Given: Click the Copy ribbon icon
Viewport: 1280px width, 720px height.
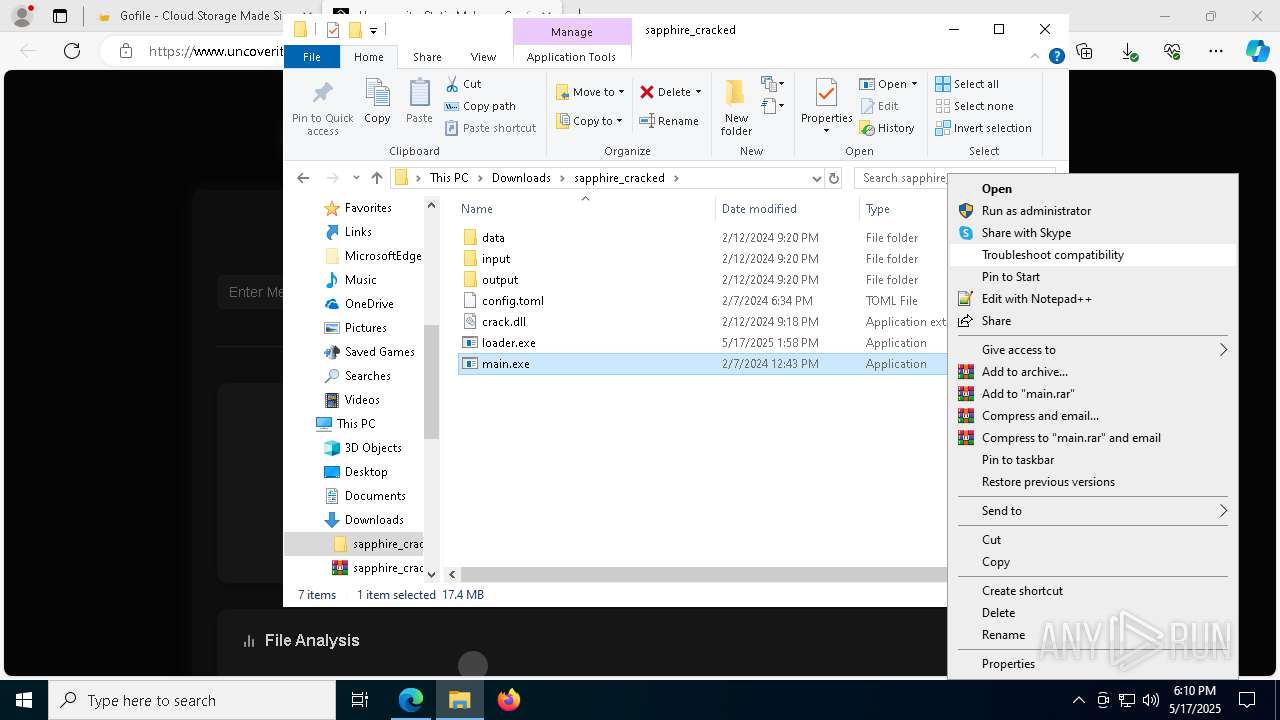Looking at the screenshot, I should [x=377, y=101].
